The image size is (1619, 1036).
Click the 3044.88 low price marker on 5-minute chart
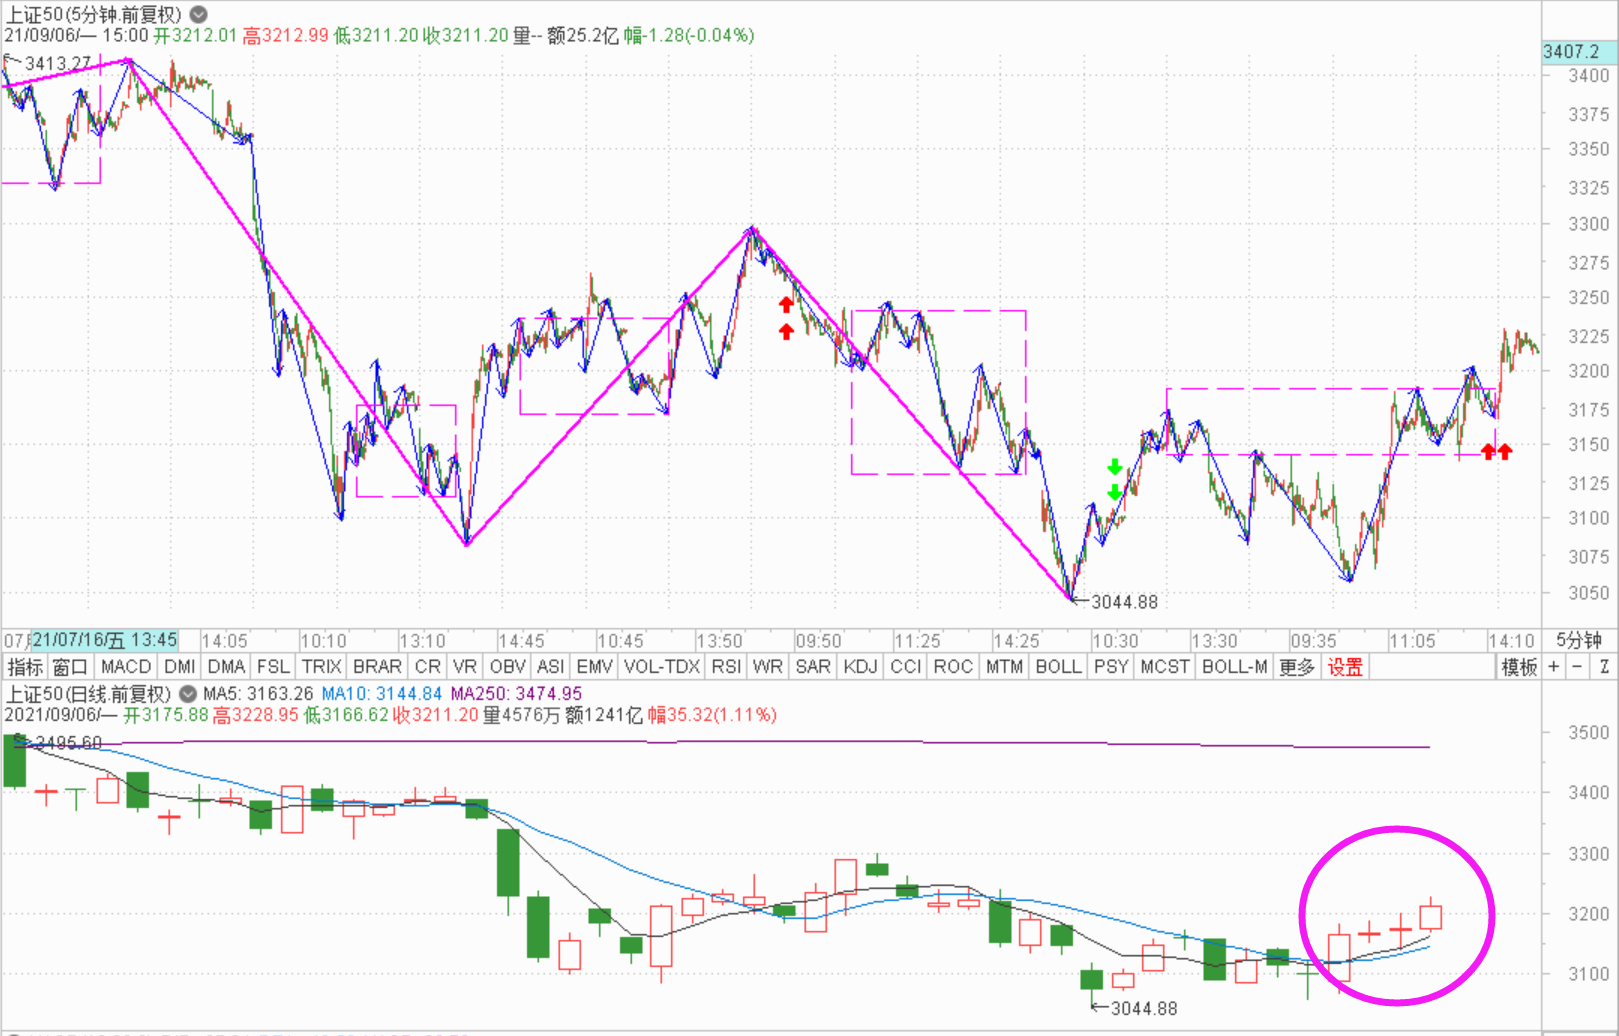(x=1123, y=602)
